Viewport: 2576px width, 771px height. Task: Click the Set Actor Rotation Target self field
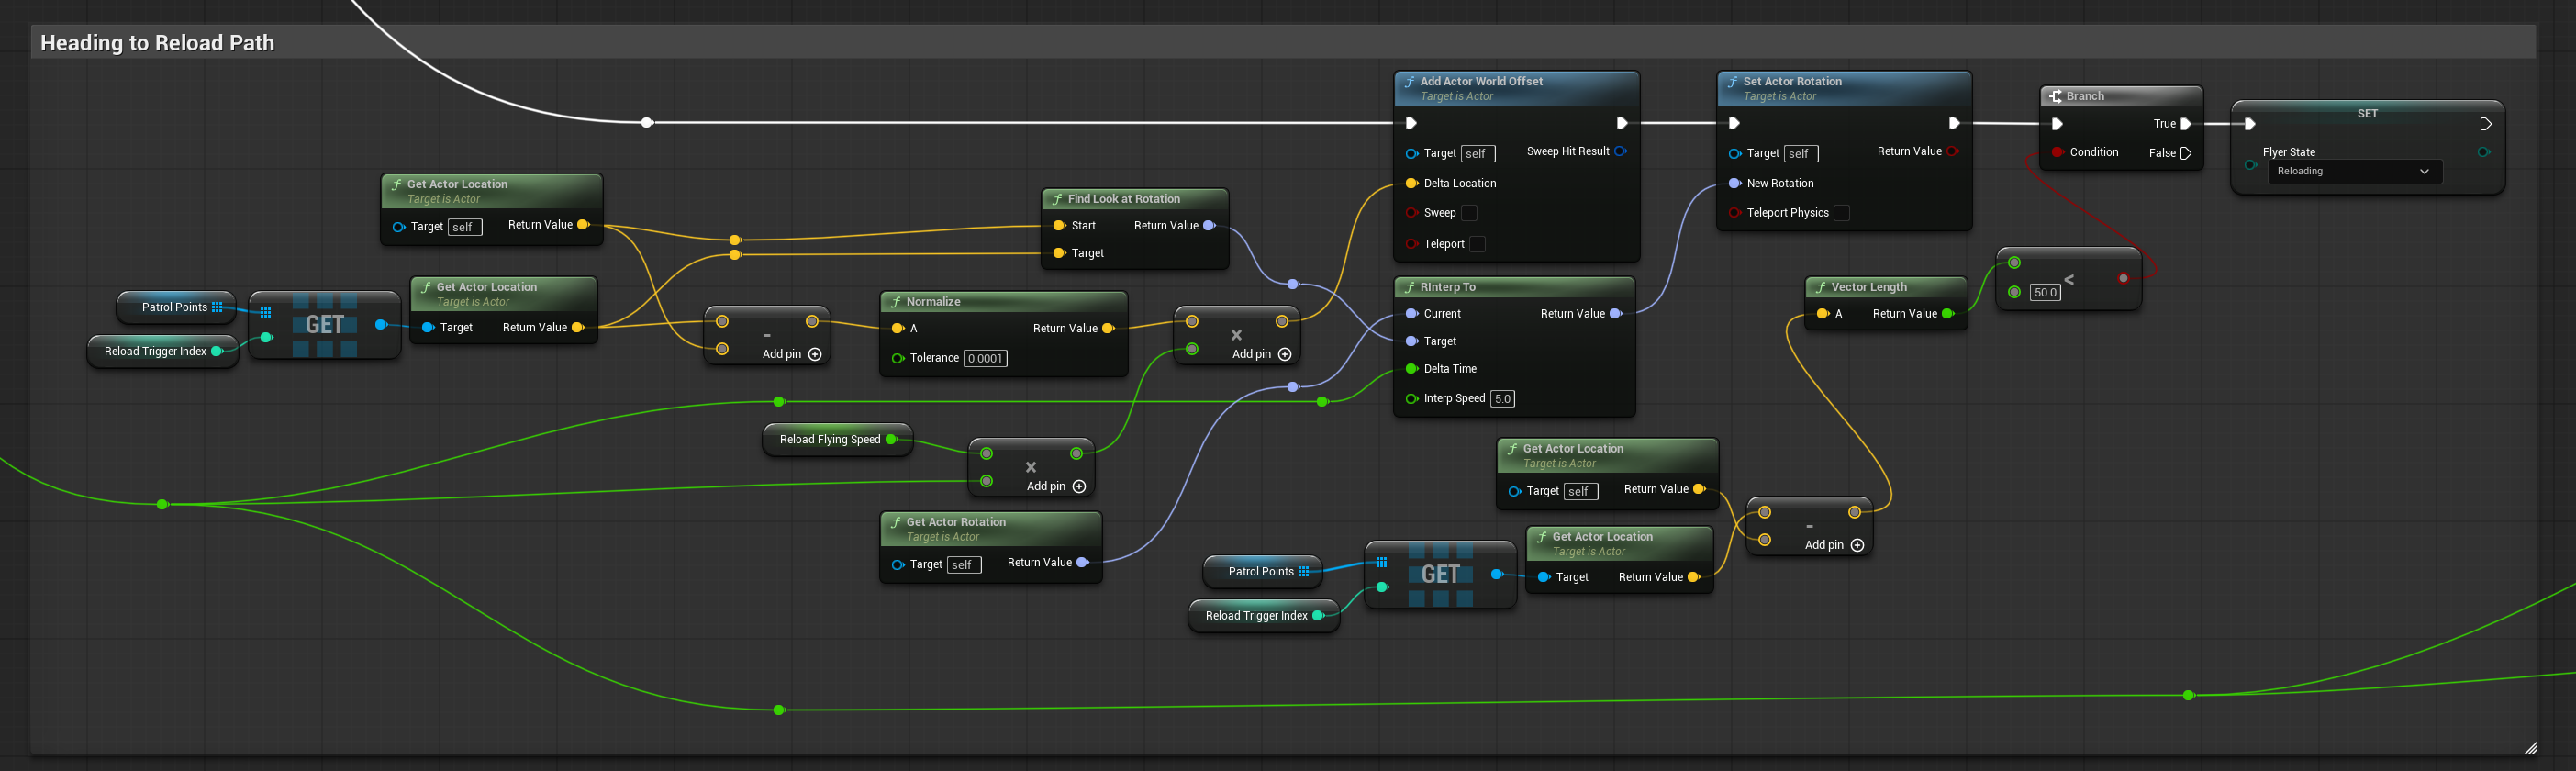coord(1800,154)
